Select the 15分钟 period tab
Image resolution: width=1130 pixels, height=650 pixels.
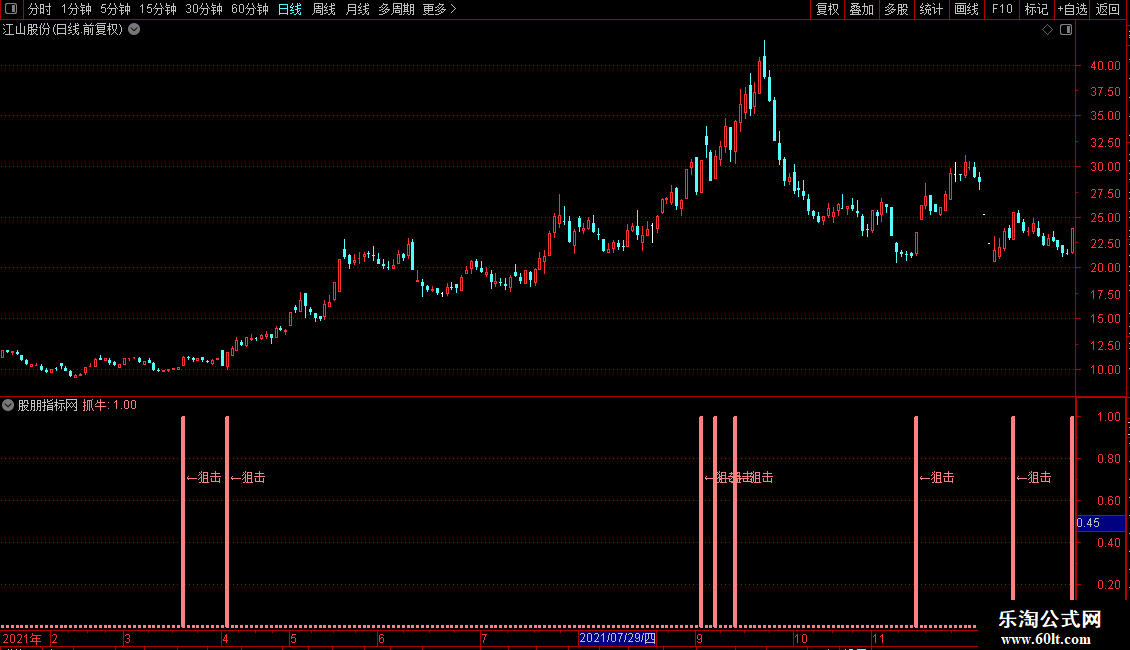158,9
